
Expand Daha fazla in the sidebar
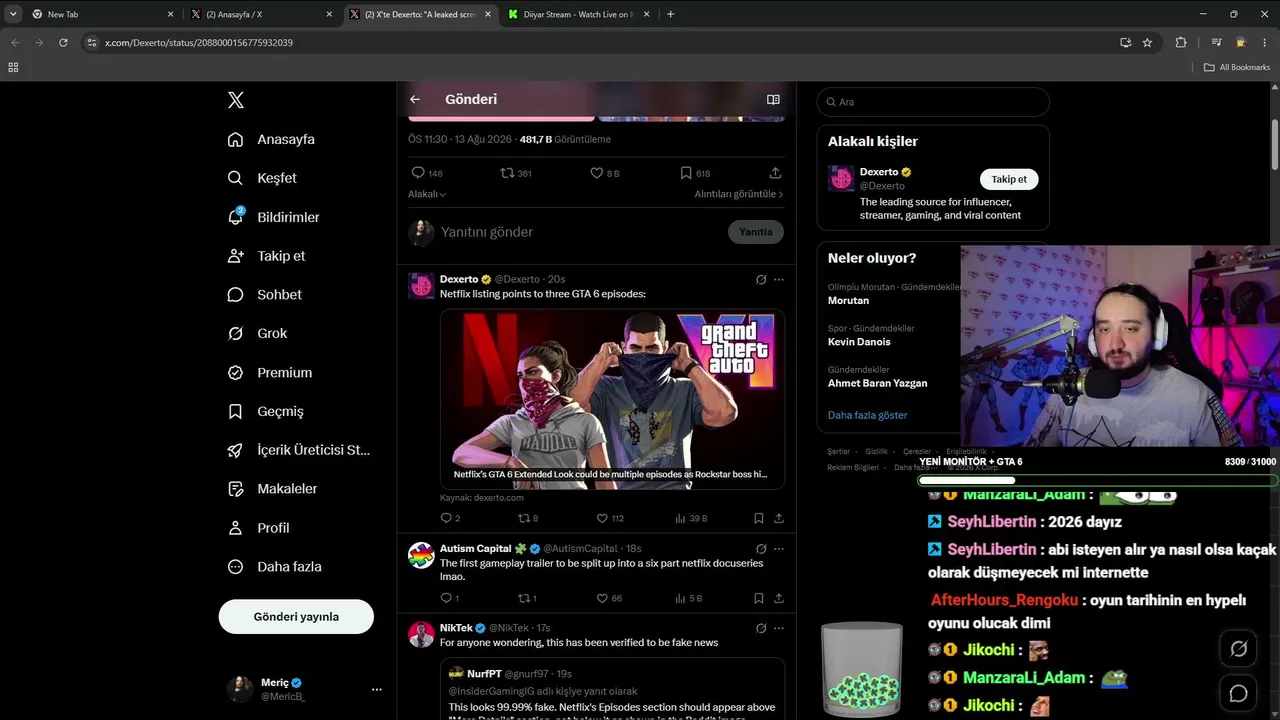tap(275, 567)
